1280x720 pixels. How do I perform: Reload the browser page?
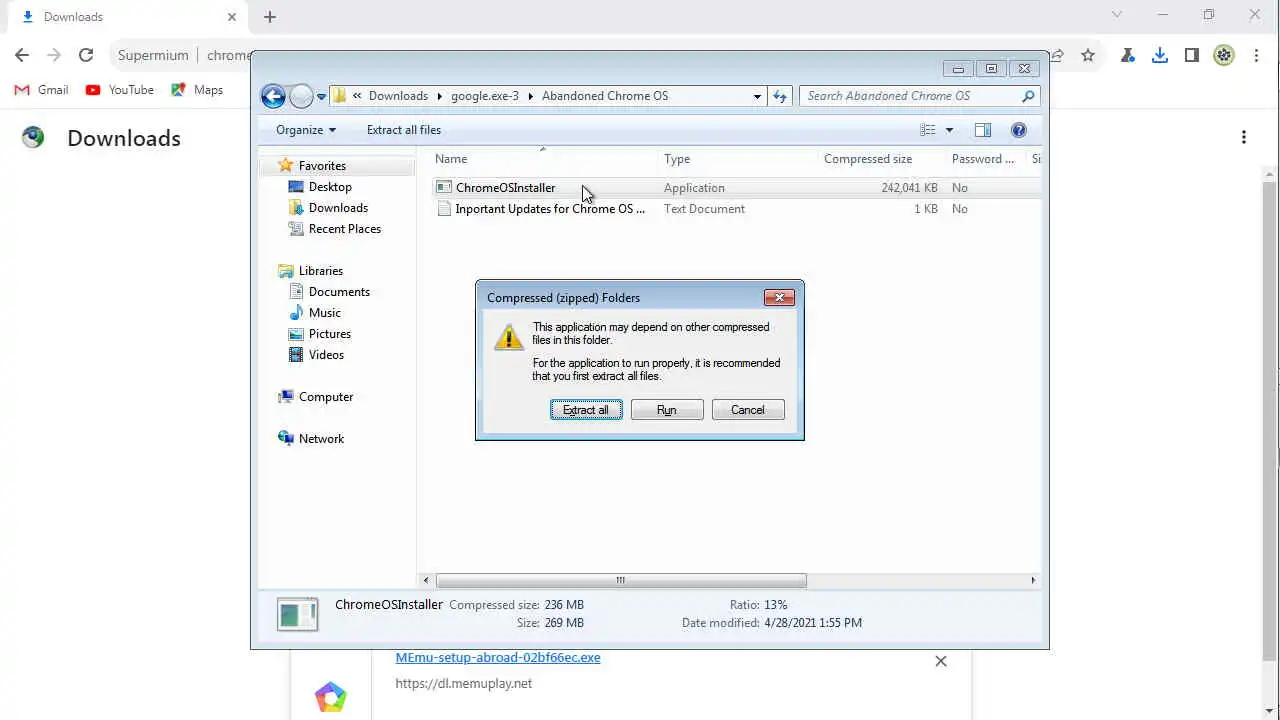[x=86, y=55]
